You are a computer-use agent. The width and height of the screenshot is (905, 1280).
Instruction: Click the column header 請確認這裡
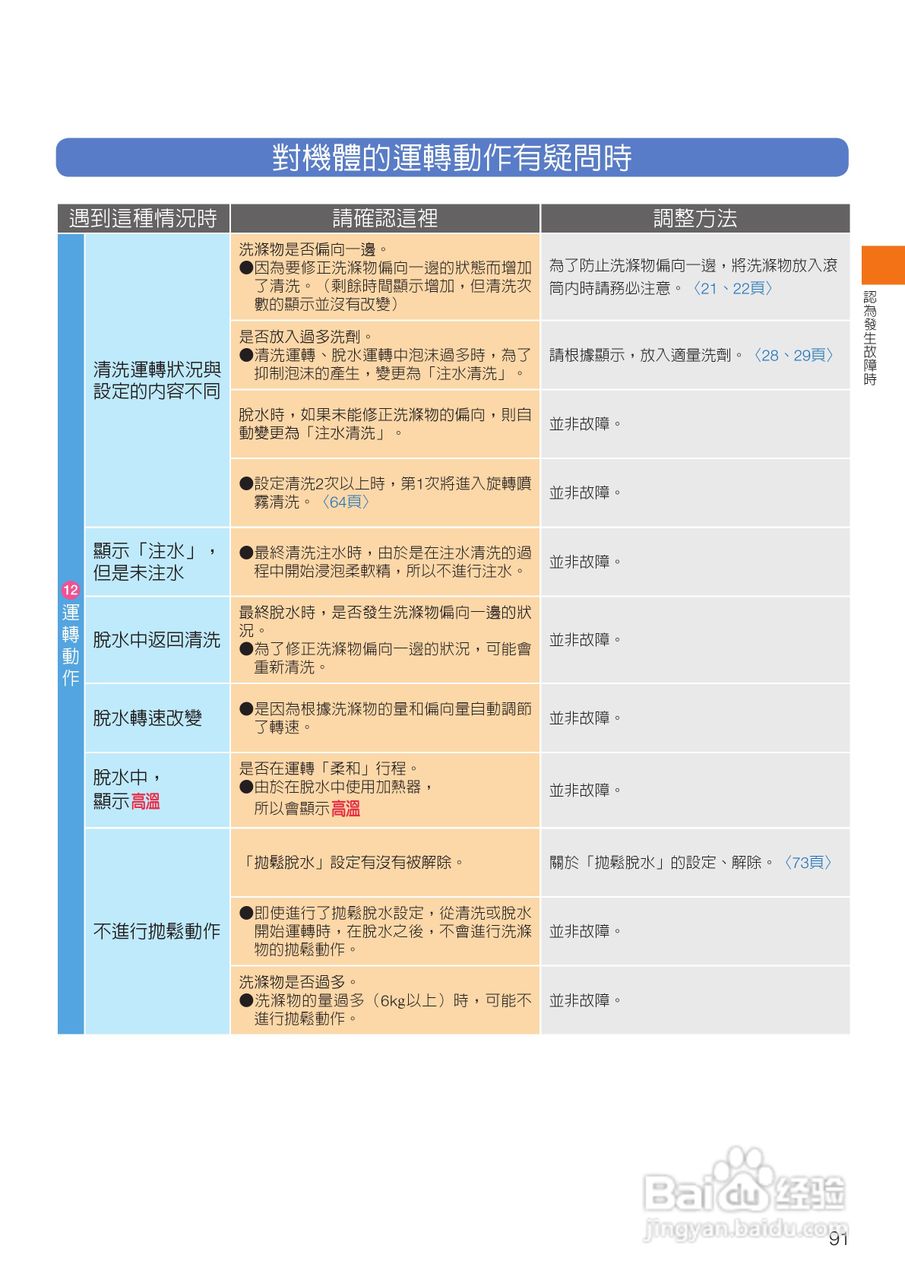[x=385, y=218]
